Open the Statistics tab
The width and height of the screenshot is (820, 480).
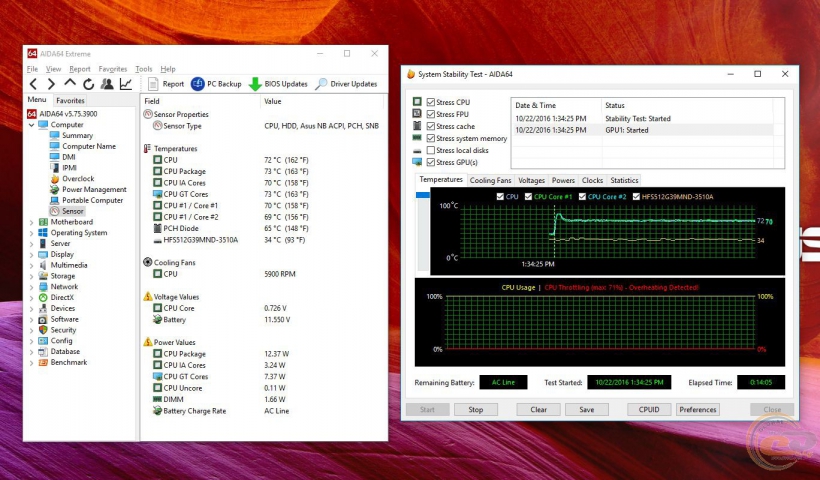[624, 180]
